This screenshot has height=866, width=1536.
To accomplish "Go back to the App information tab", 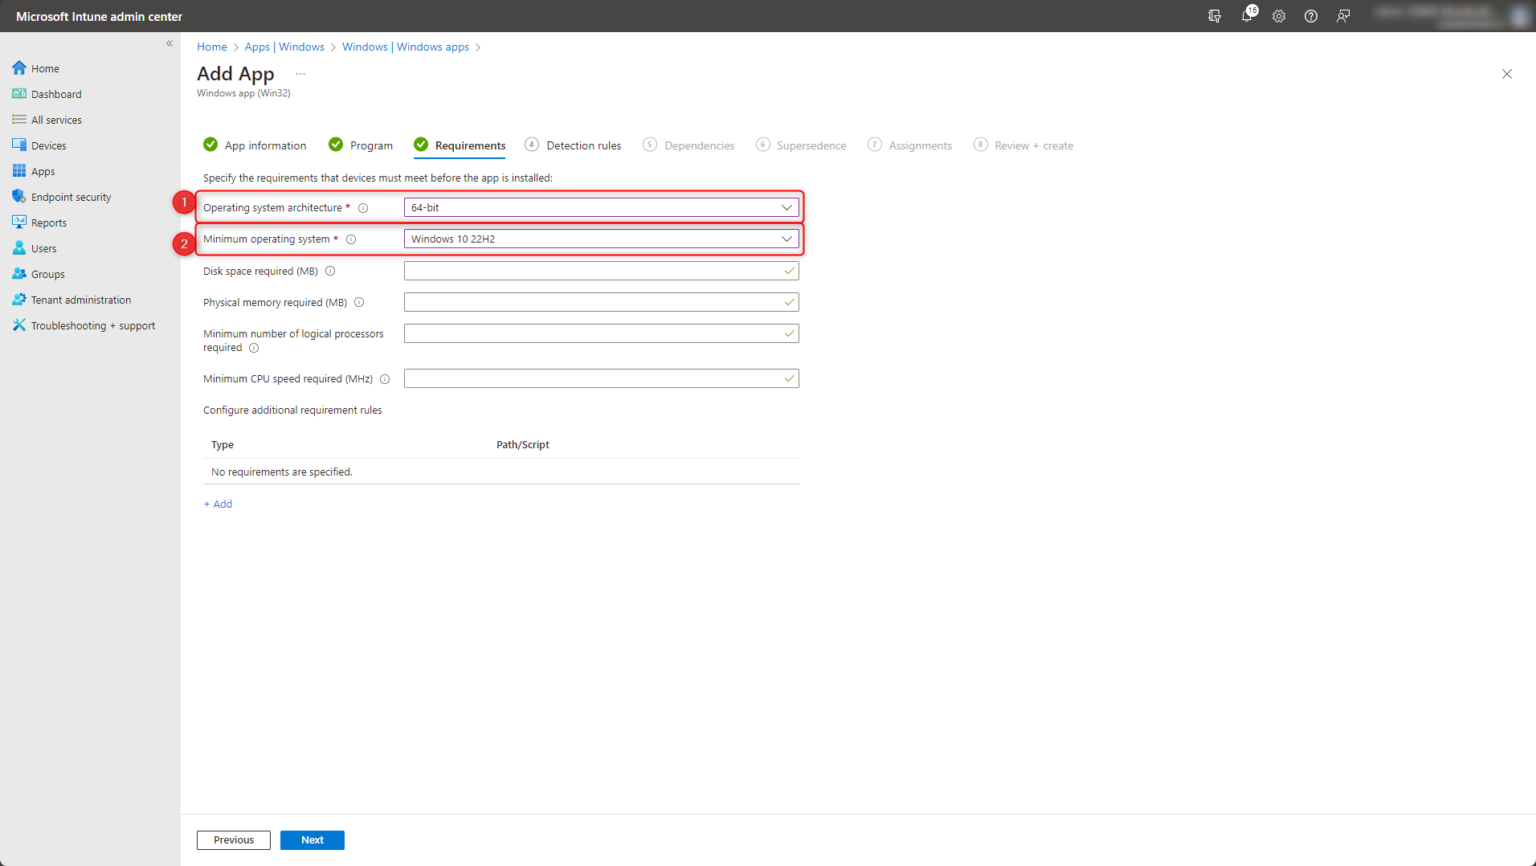I will [265, 145].
